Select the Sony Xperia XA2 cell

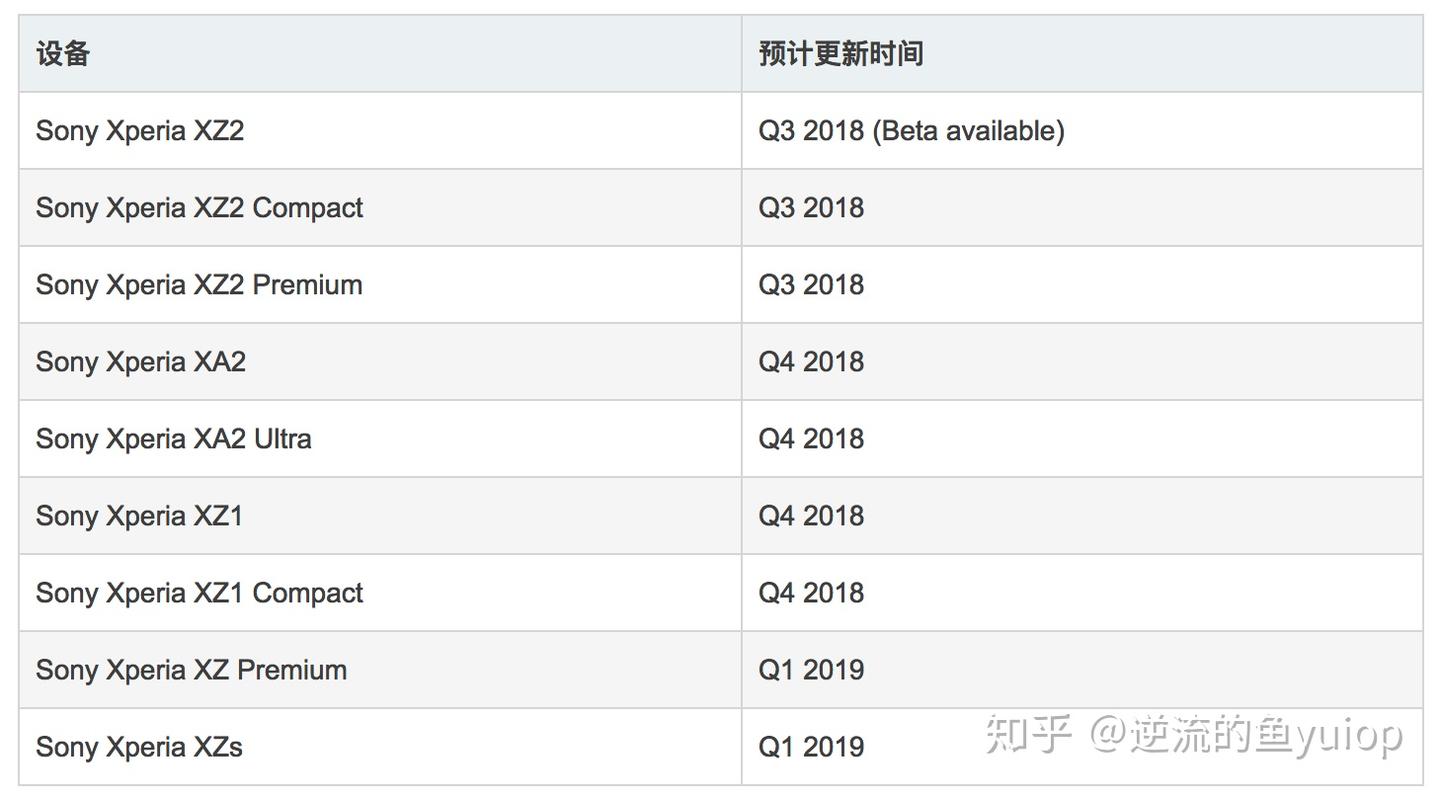(141, 362)
